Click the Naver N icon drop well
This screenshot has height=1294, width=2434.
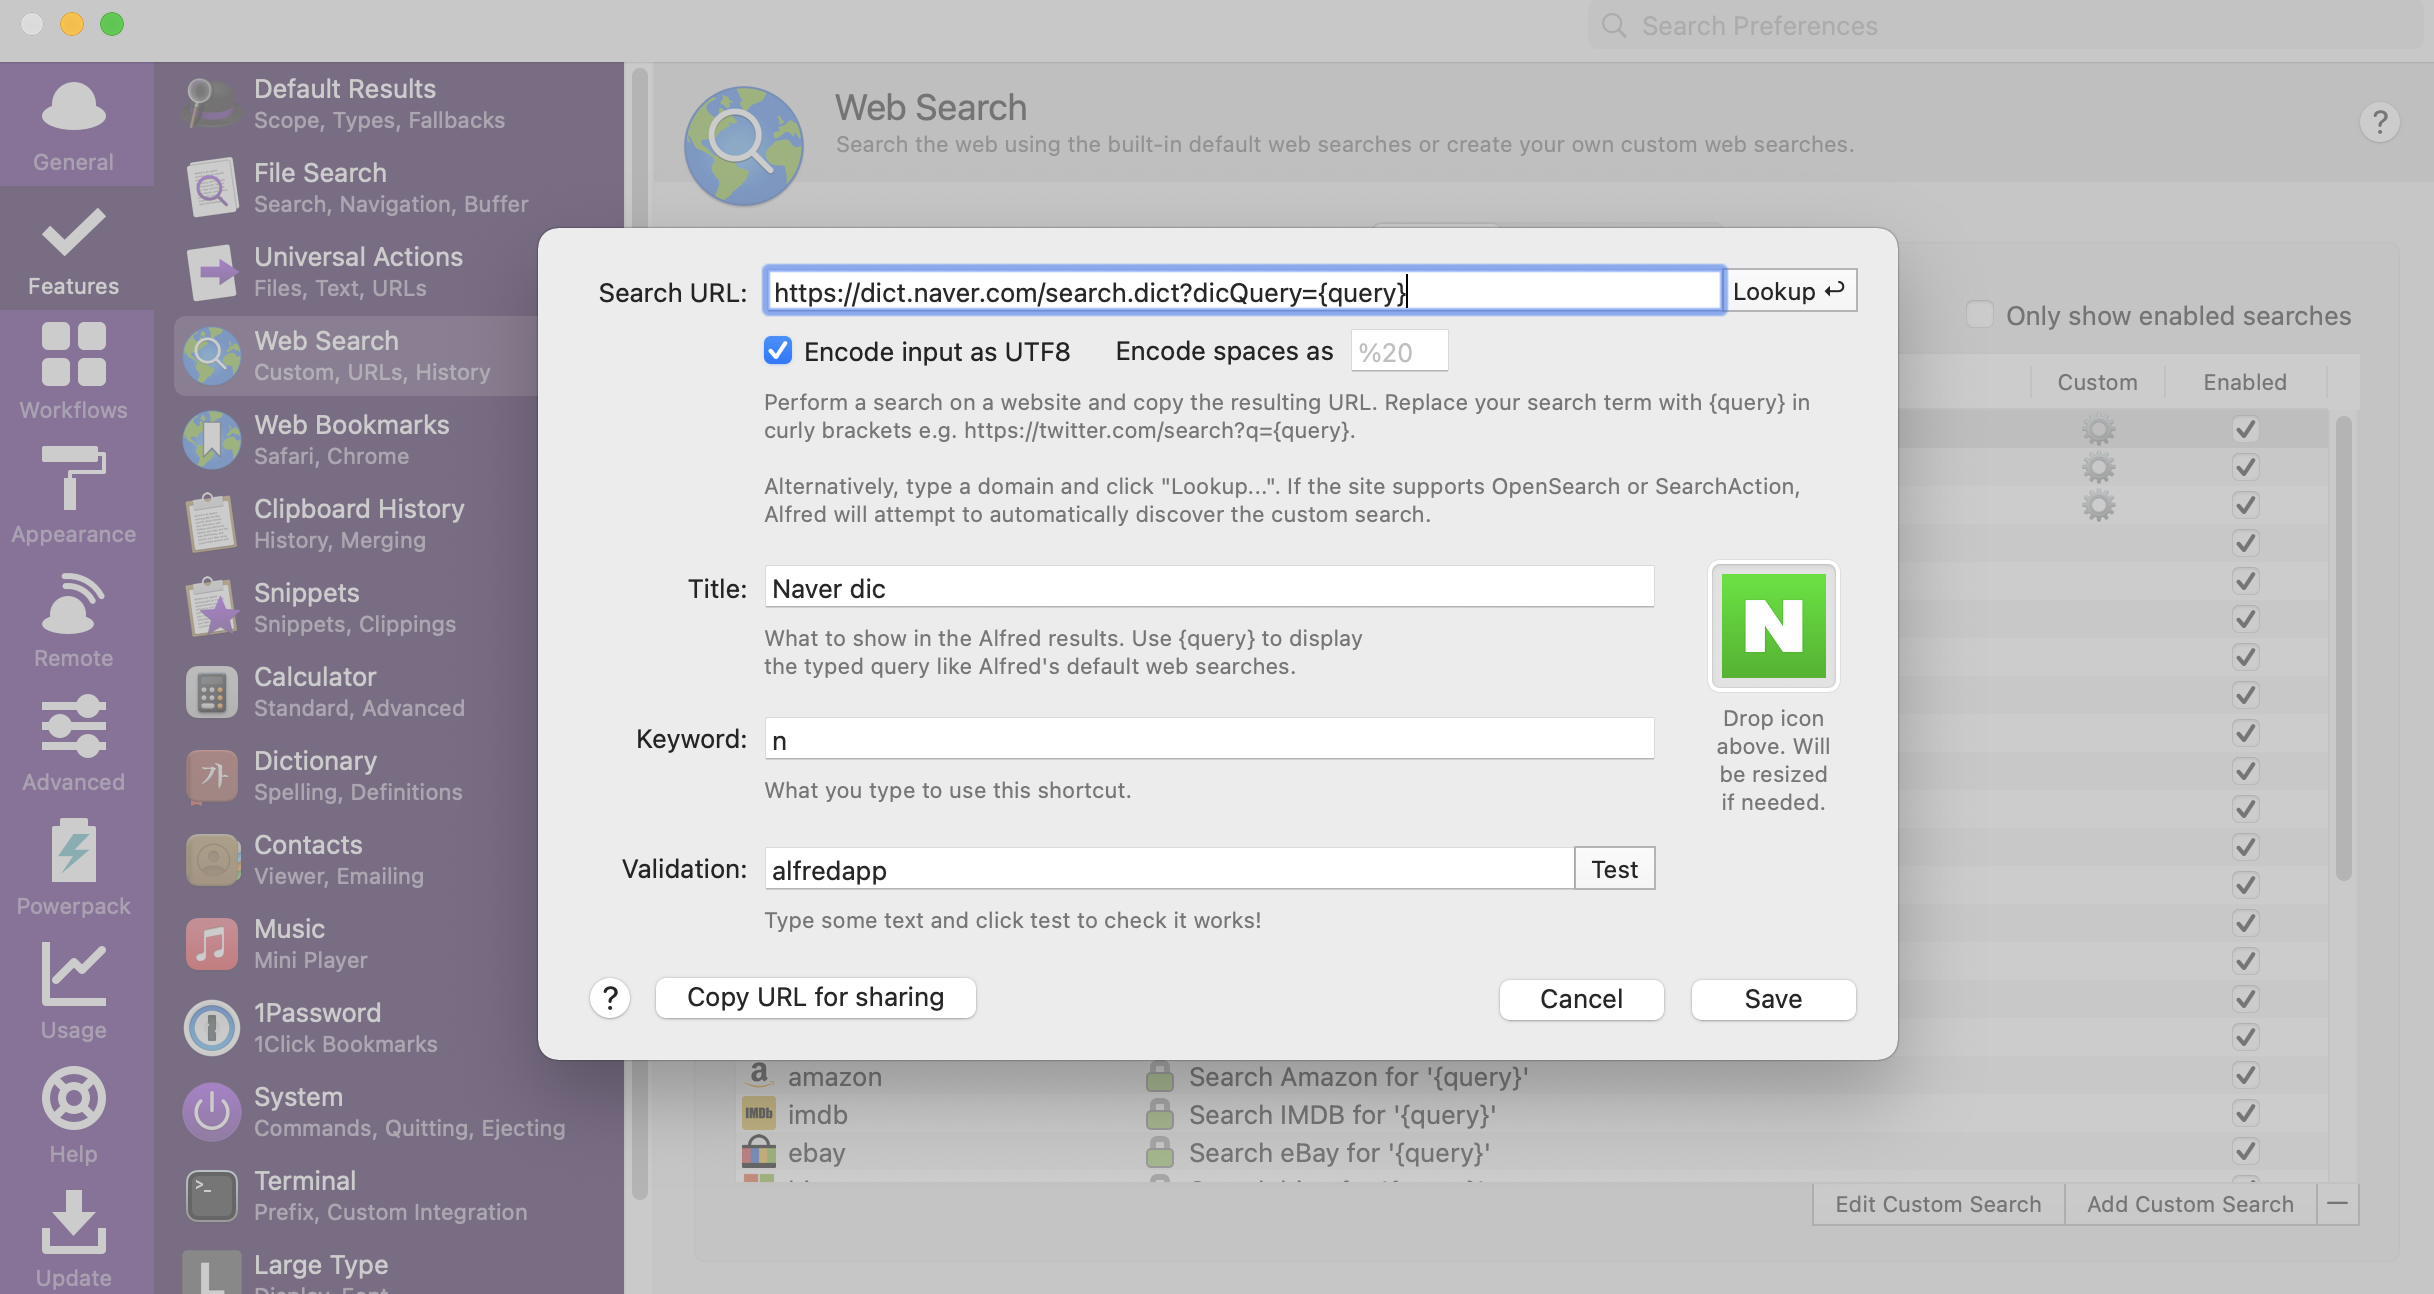[x=1773, y=626]
